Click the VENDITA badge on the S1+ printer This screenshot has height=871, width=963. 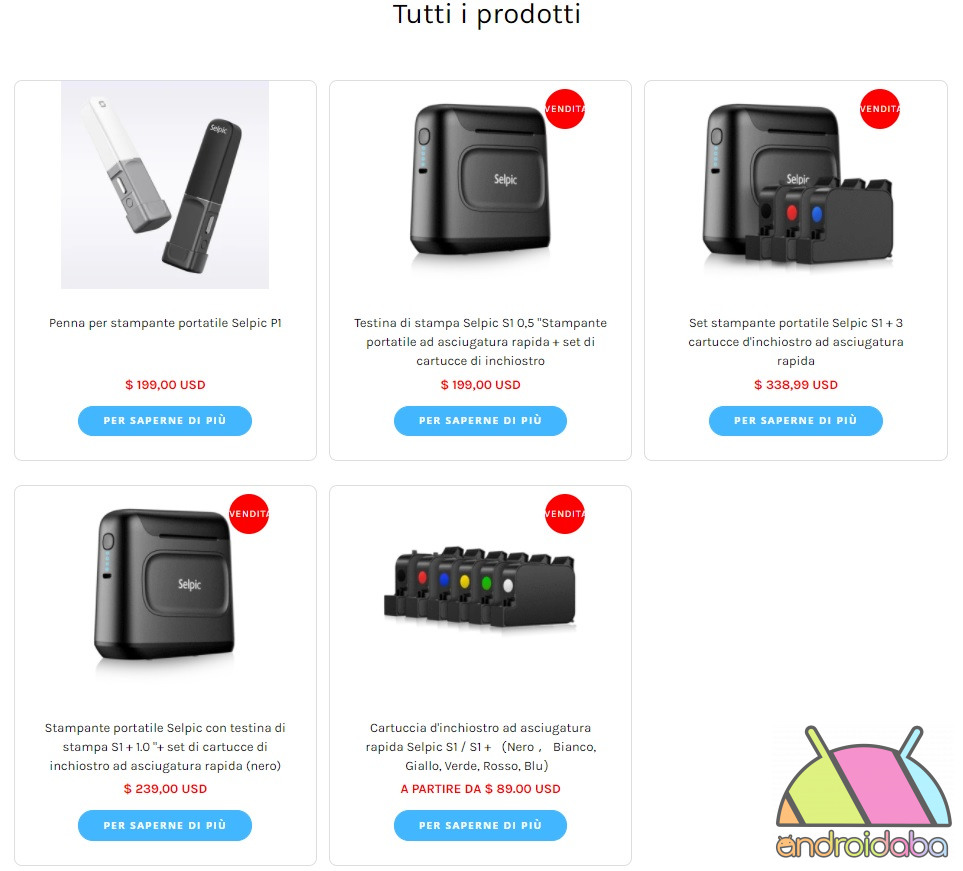[x=249, y=514]
